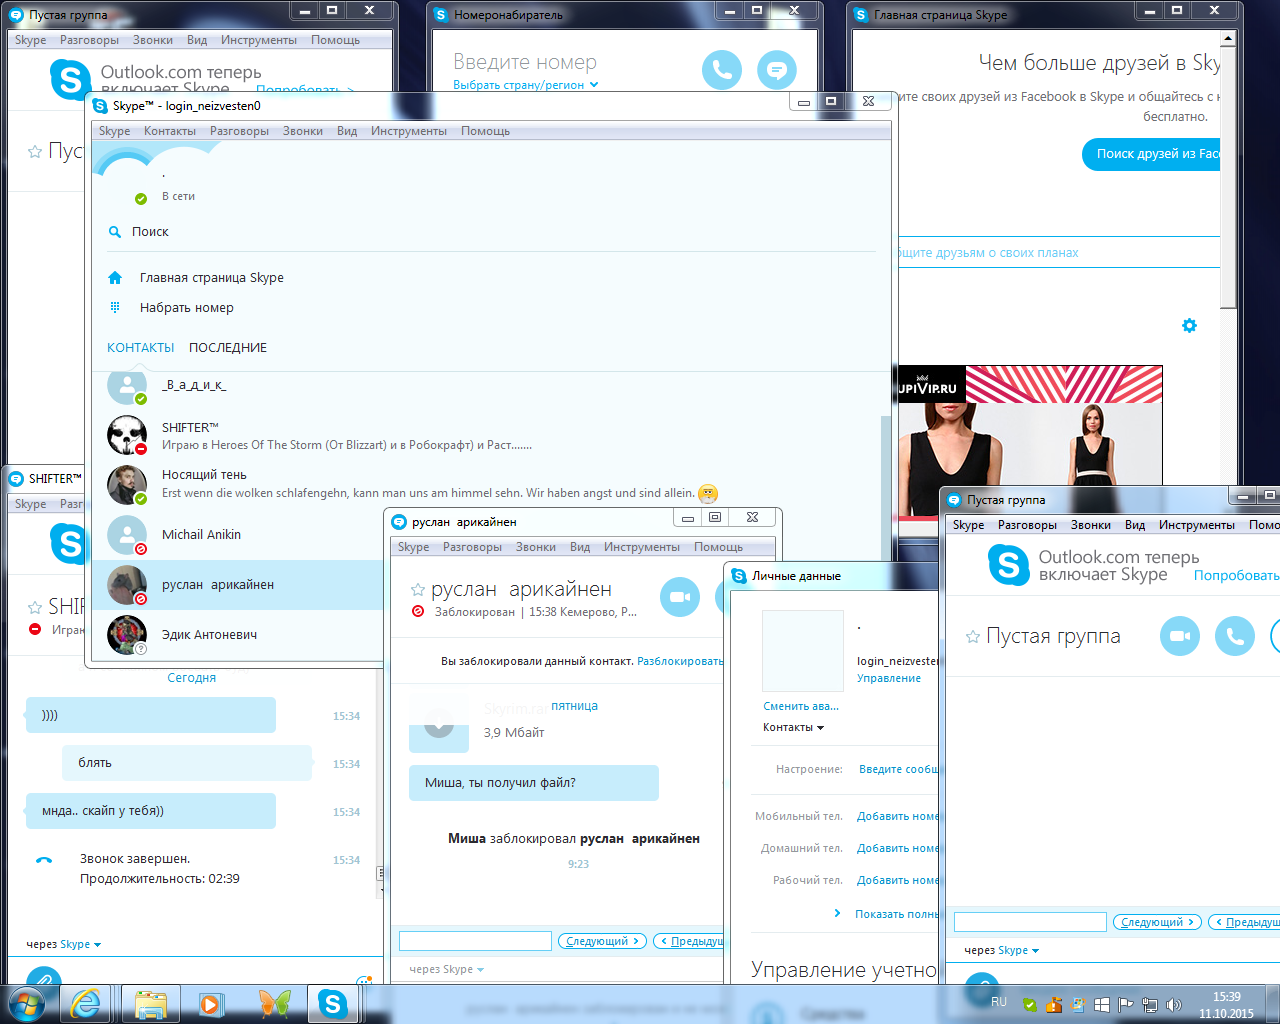The height and width of the screenshot is (1024, 1280).
Task: Click the Skype taskbar button
Action: [333, 1004]
